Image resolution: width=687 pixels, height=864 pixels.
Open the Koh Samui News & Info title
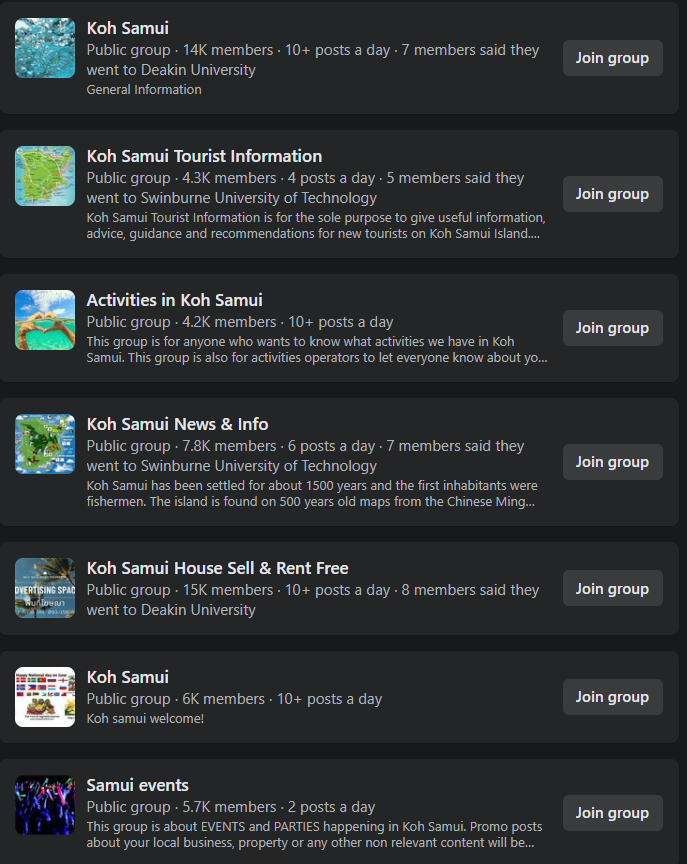[177, 424]
